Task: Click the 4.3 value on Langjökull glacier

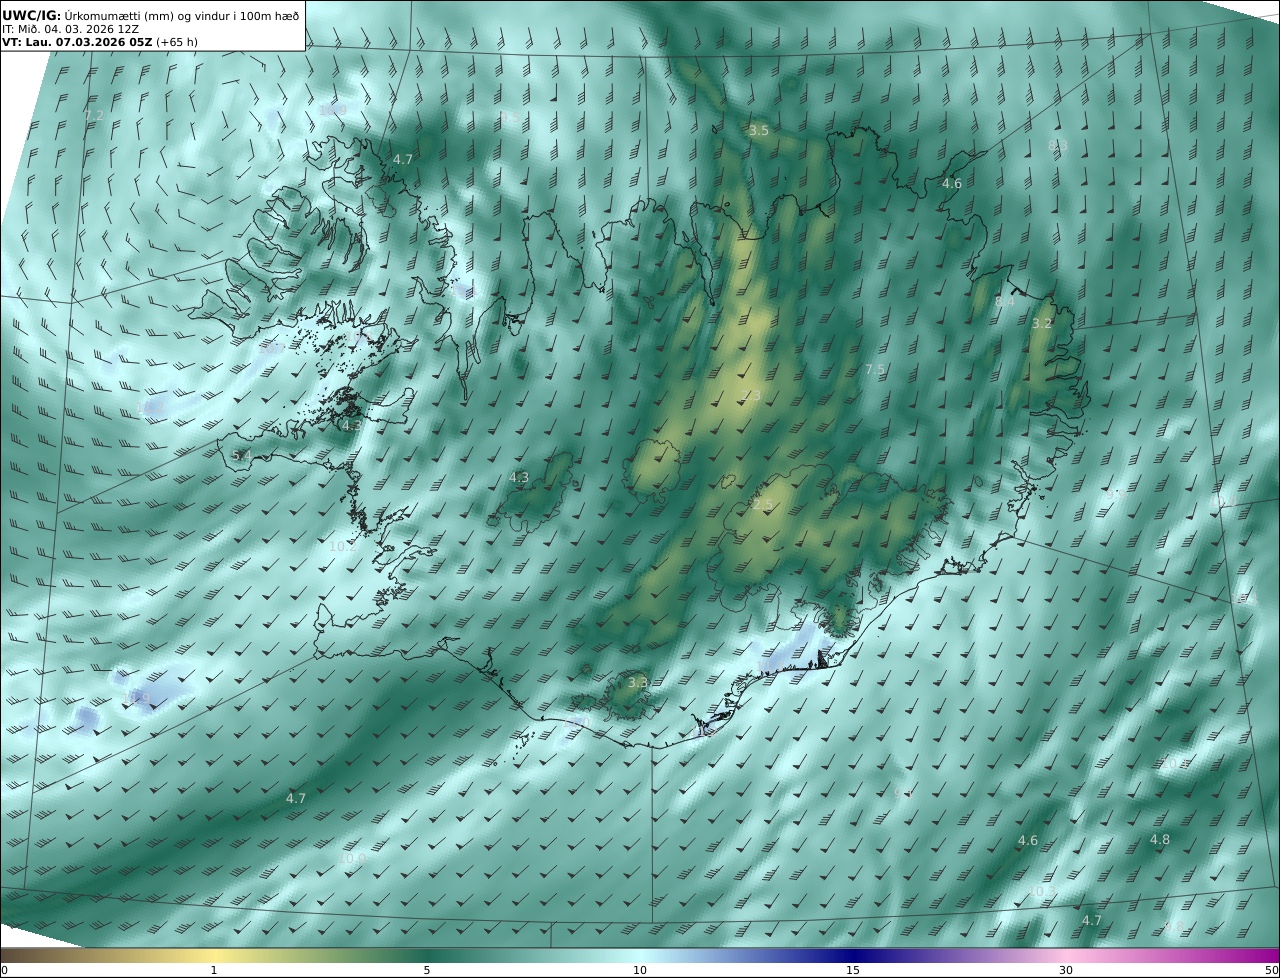Action: tap(519, 478)
